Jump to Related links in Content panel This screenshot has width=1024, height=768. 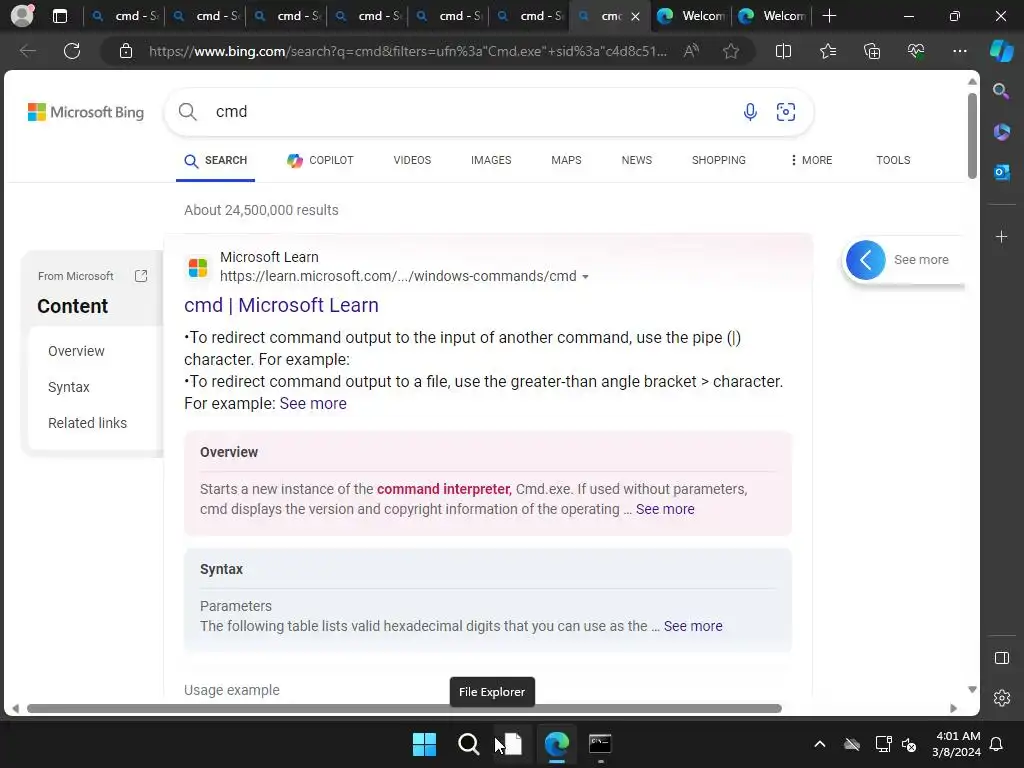(x=88, y=423)
